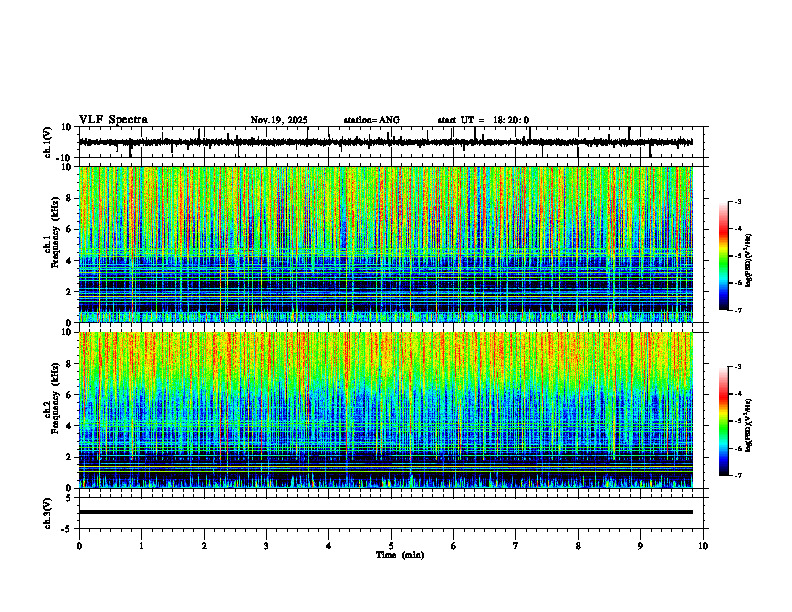Image resolution: width=792 pixels, height=612 pixels.
Task: Select the "Time (min)" axis label
Action: 400,555
